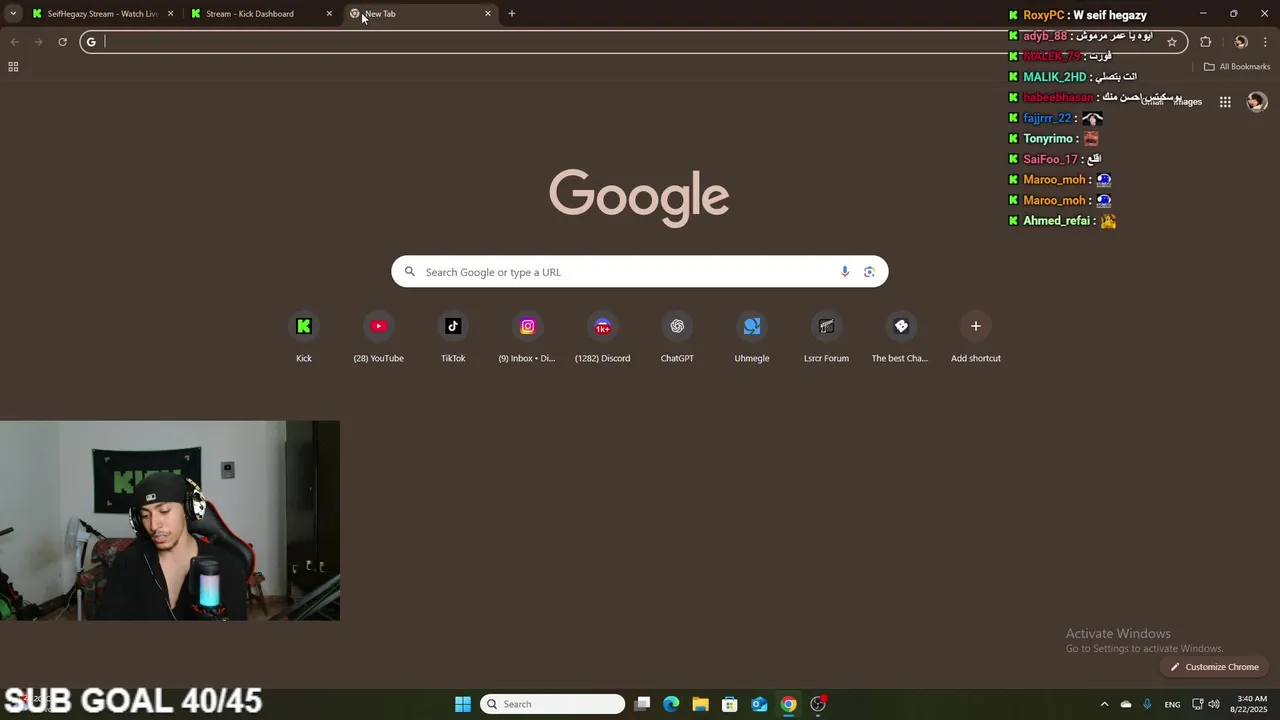This screenshot has height=720, width=1280.
Task: Open the Extensions puzzle icon
Action: (x=1205, y=42)
